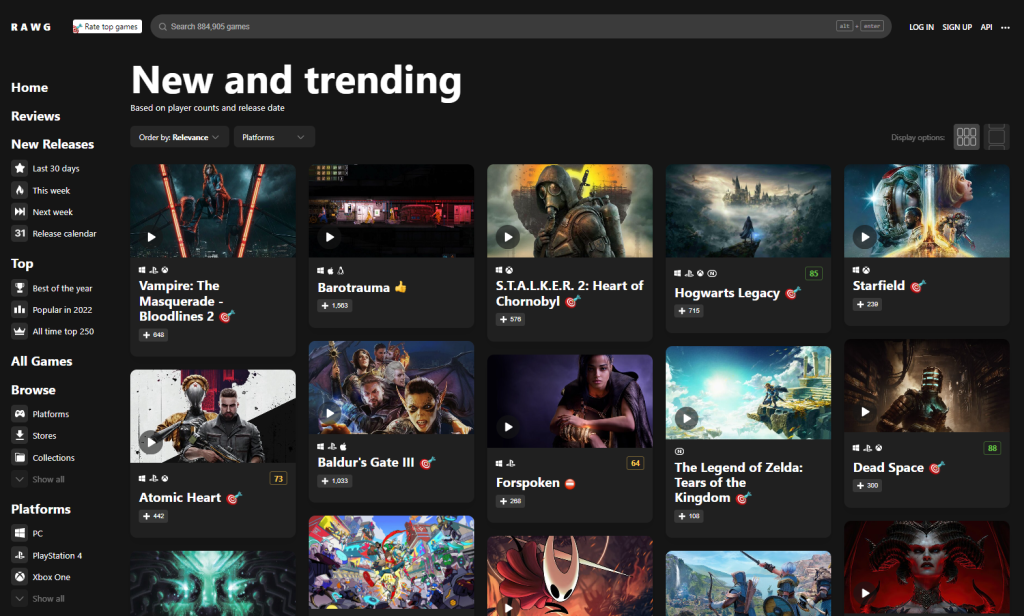Click the Windows icon for PC platform
This screenshot has height=616, width=1024.
point(20,533)
